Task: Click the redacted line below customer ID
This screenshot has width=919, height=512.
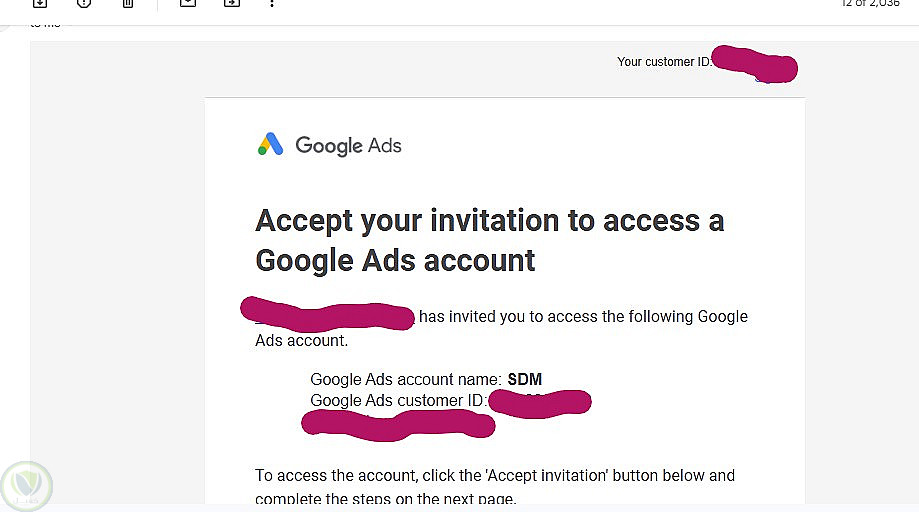Action: (398, 424)
